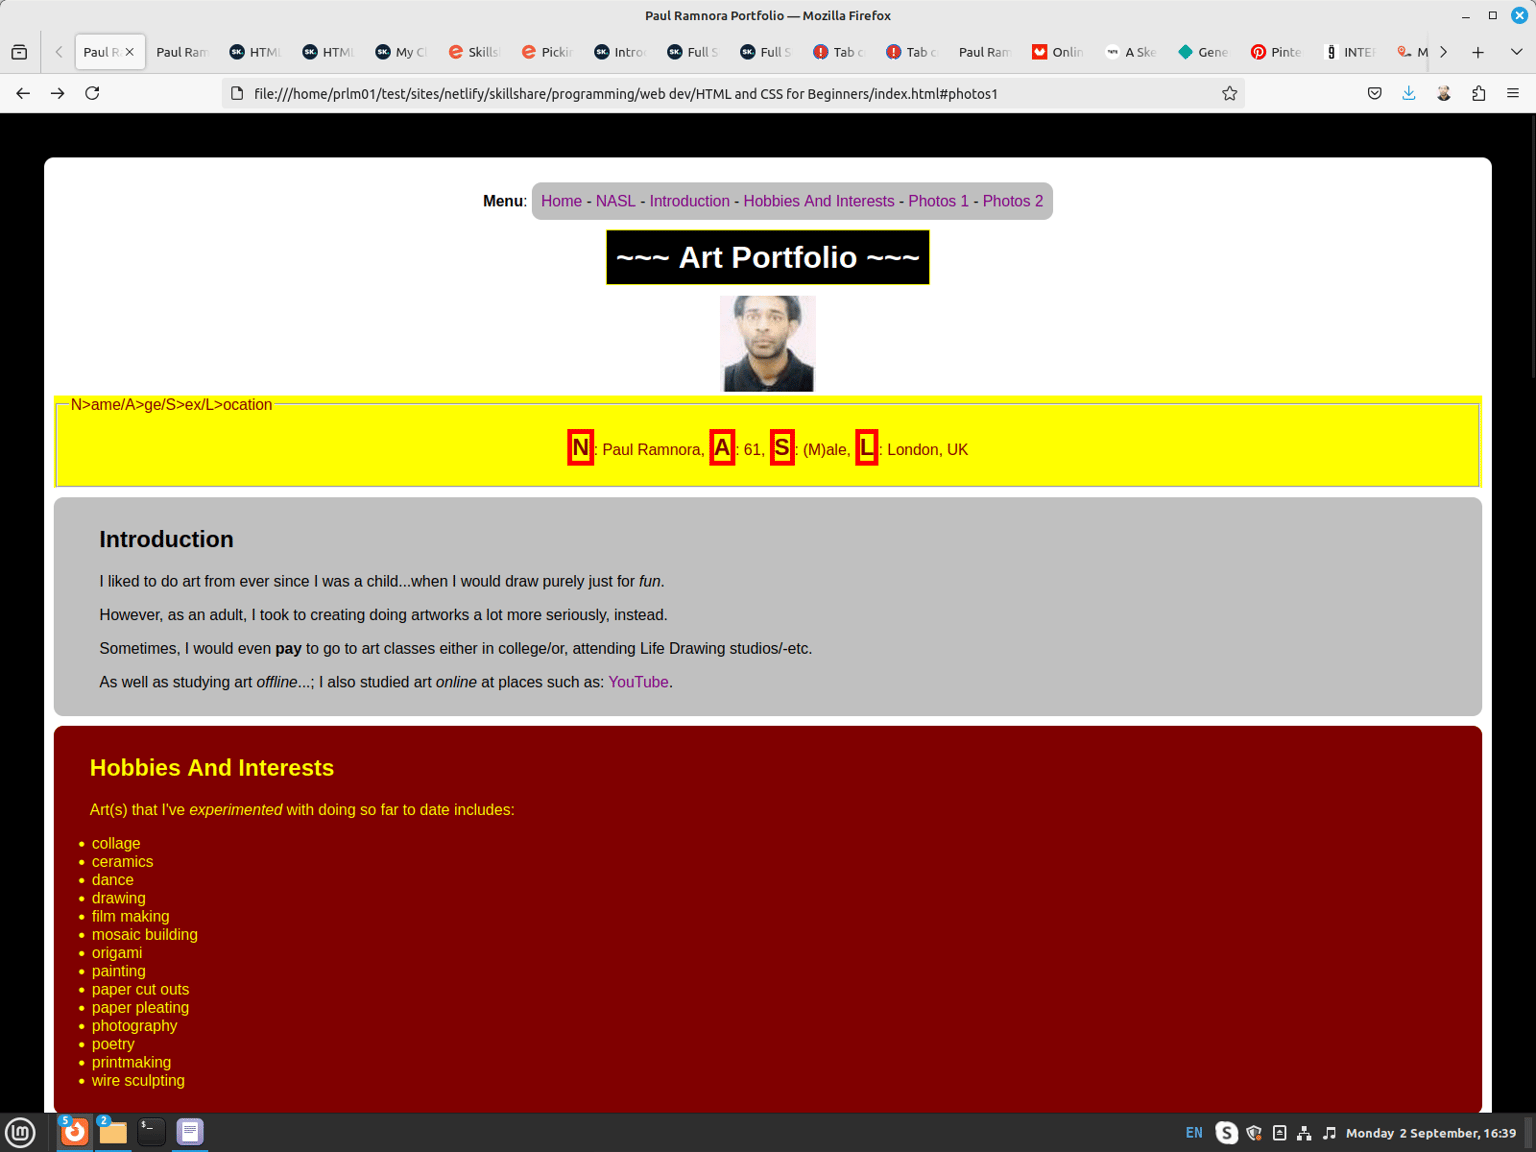The image size is (1536, 1152).
Task: Click the user avatar toolbar icon
Action: 1444,93
